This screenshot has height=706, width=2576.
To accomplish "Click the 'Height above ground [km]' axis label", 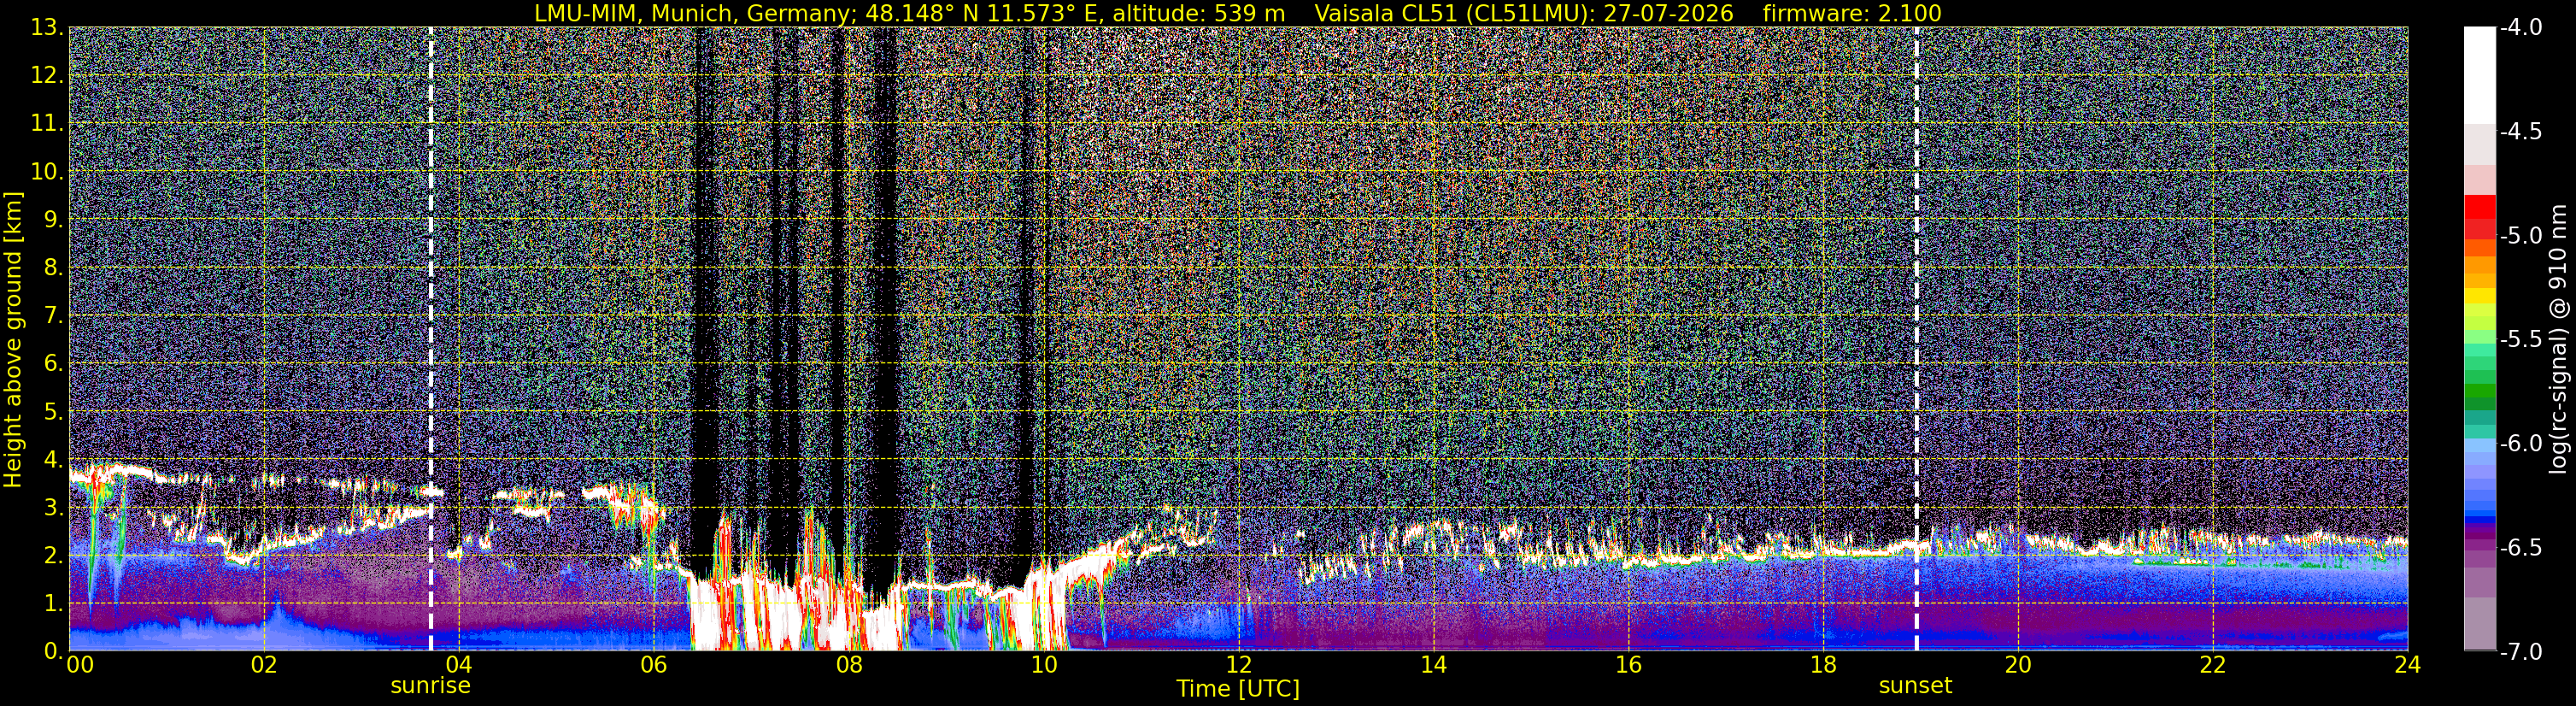I will click(13, 339).
